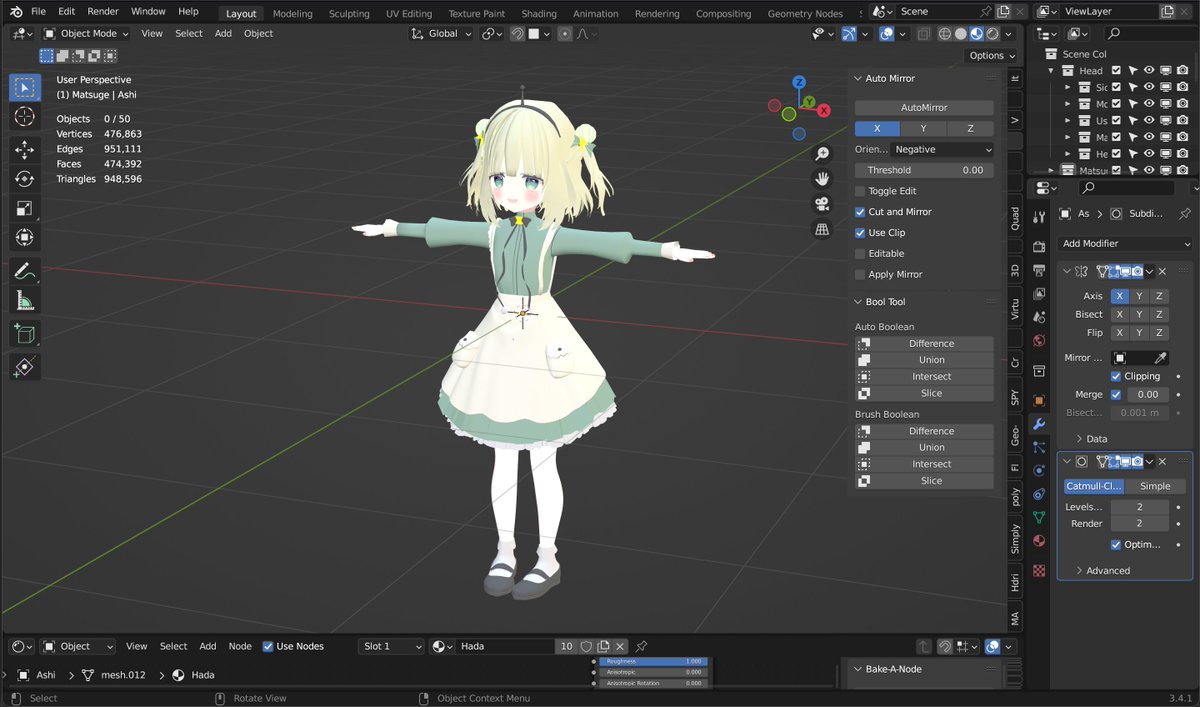This screenshot has height=707, width=1200.
Task: Open the Orientation Negative dropdown
Action: click(x=943, y=149)
